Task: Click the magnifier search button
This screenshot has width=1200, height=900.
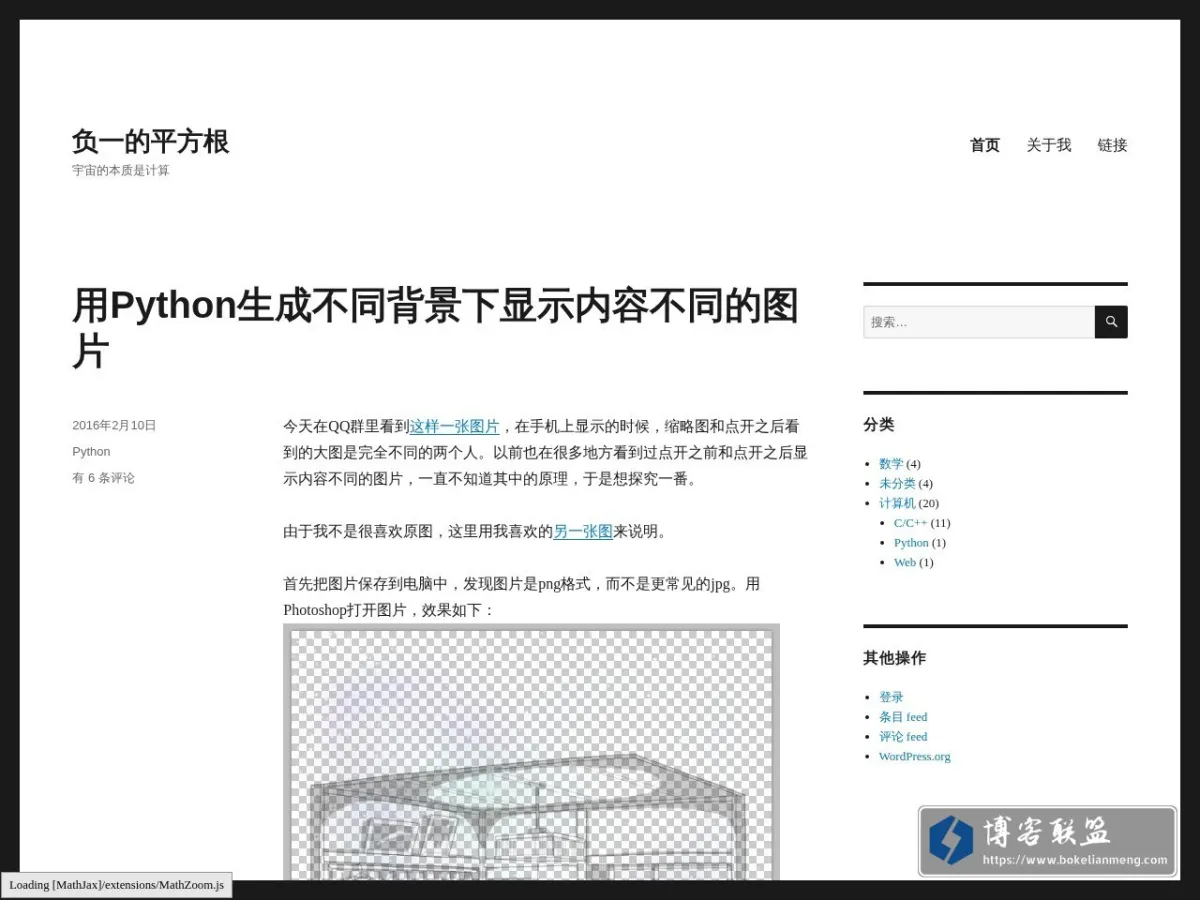Action: (x=1111, y=322)
